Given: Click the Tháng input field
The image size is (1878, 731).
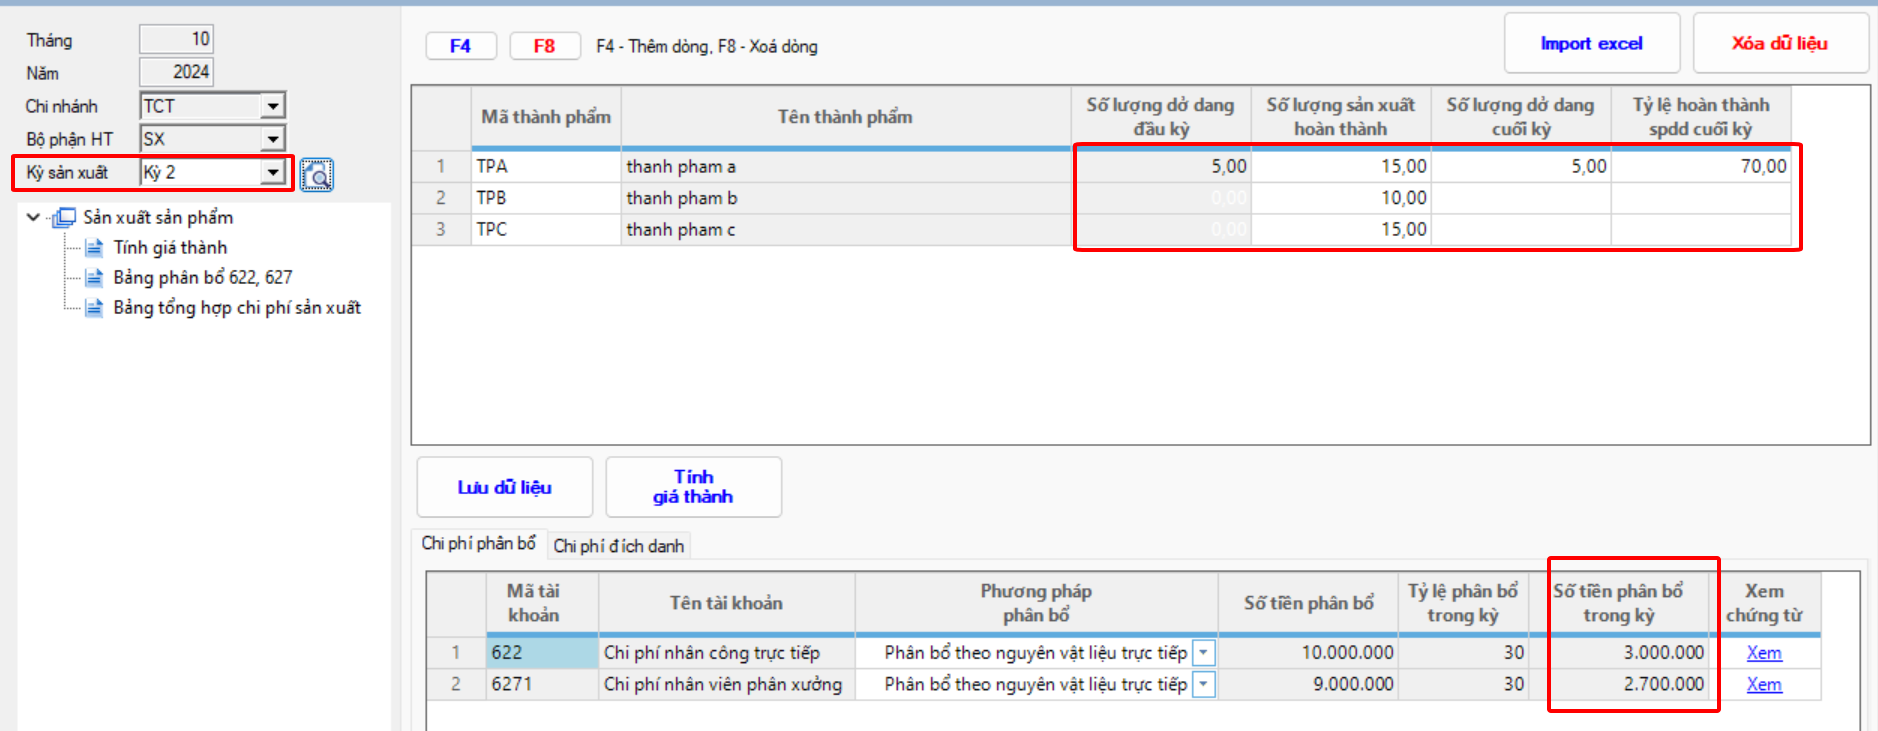Looking at the screenshot, I should [176, 39].
